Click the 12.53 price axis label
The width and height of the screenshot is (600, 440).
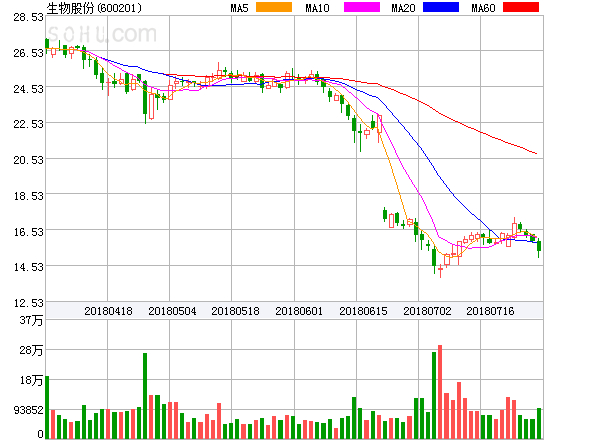coord(28,303)
